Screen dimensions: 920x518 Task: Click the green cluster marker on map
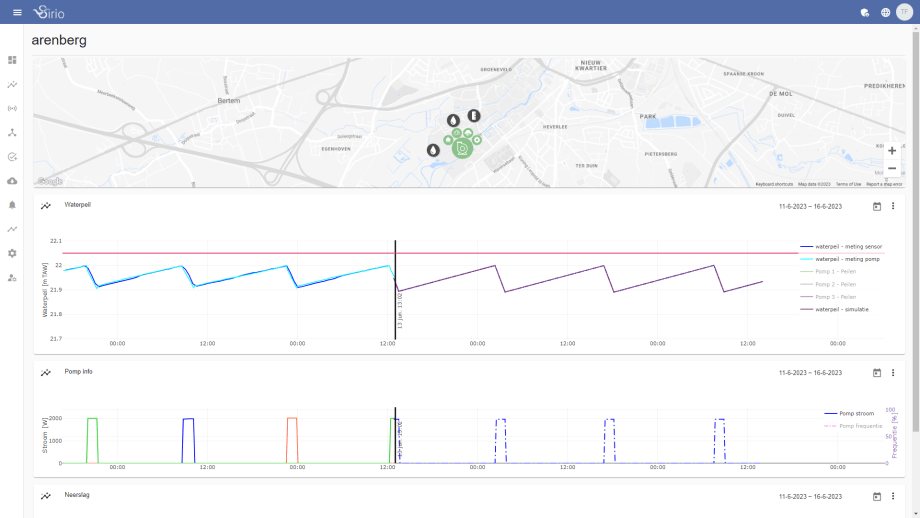pyautogui.click(x=461, y=149)
